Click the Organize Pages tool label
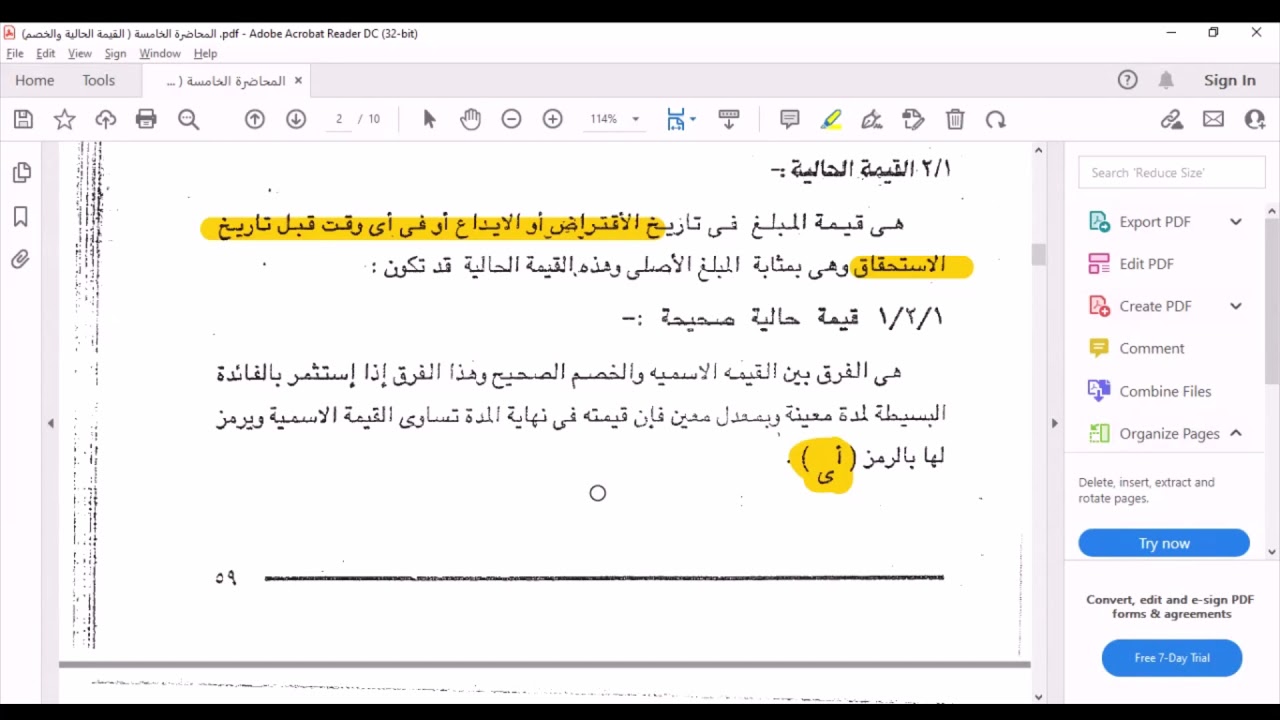This screenshot has width=1280, height=720. [1169, 433]
